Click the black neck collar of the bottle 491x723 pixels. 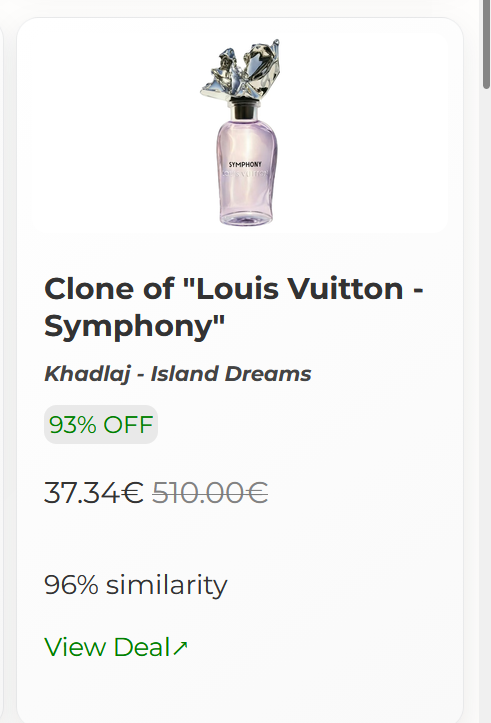click(x=243, y=111)
